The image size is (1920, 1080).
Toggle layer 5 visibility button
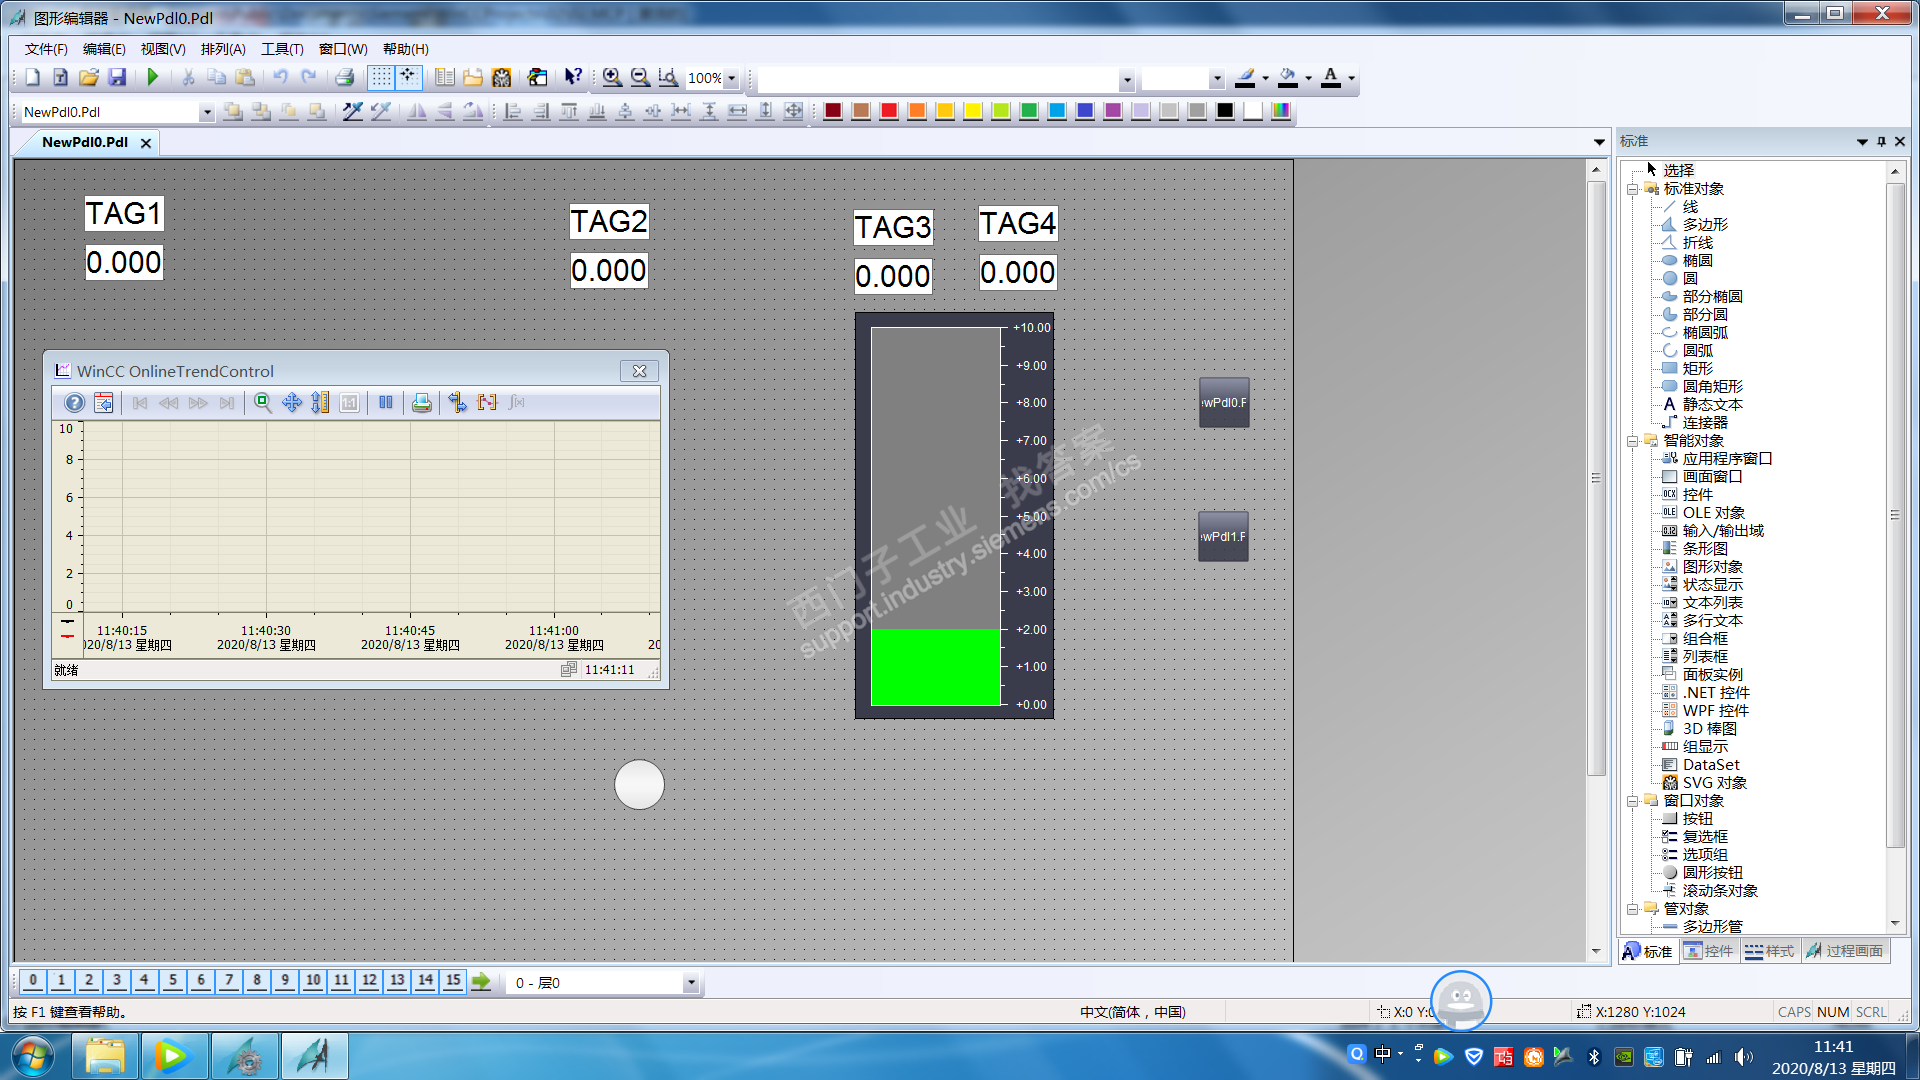click(x=172, y=981)
